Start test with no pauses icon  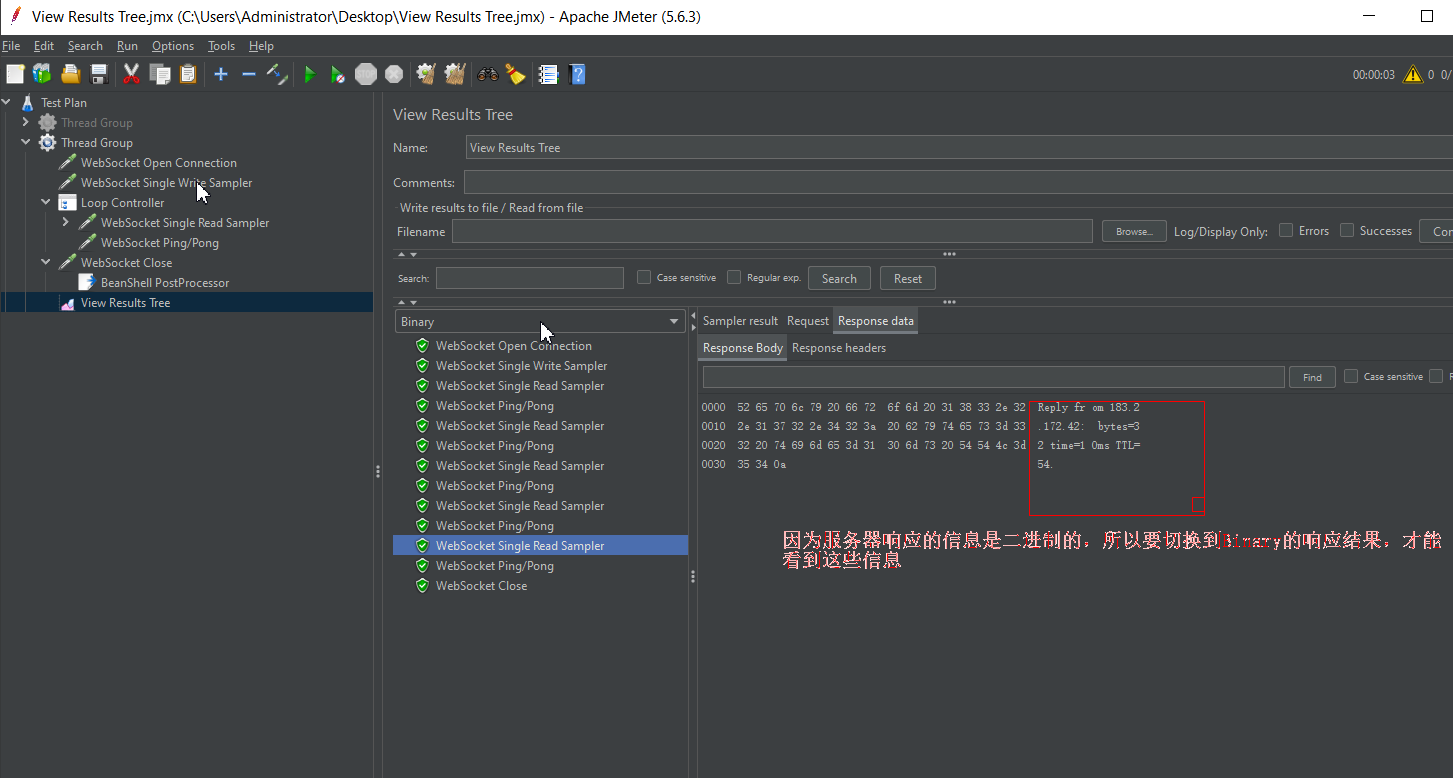(338, 74)
